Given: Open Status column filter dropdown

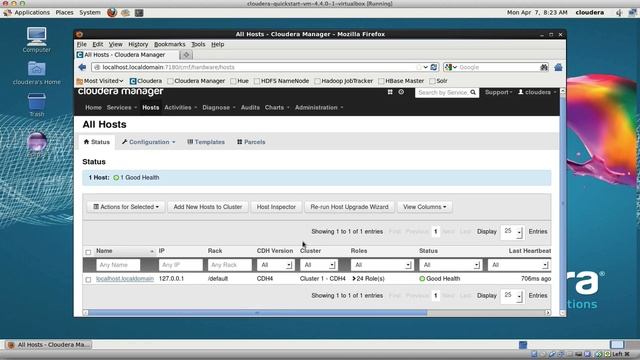Looking at the screenshot, I should (x=450, y=265).
